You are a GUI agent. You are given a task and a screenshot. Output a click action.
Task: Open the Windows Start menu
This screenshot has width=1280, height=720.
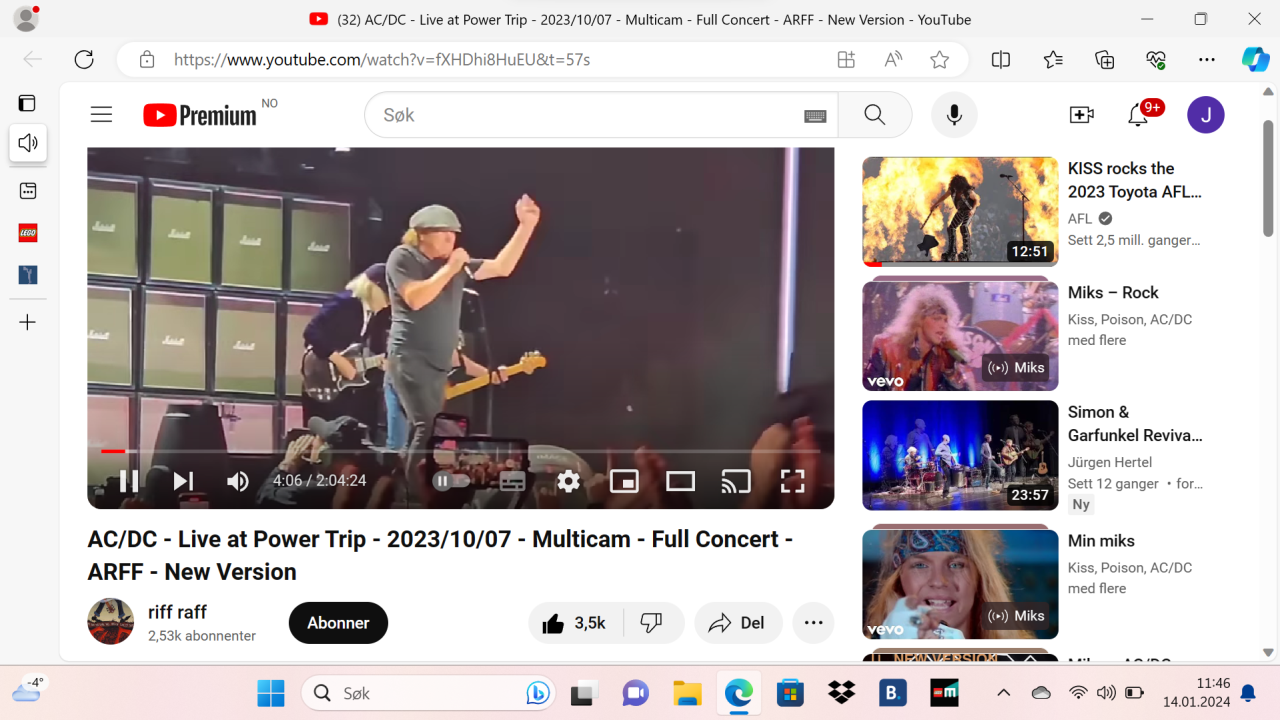[270, 692]
